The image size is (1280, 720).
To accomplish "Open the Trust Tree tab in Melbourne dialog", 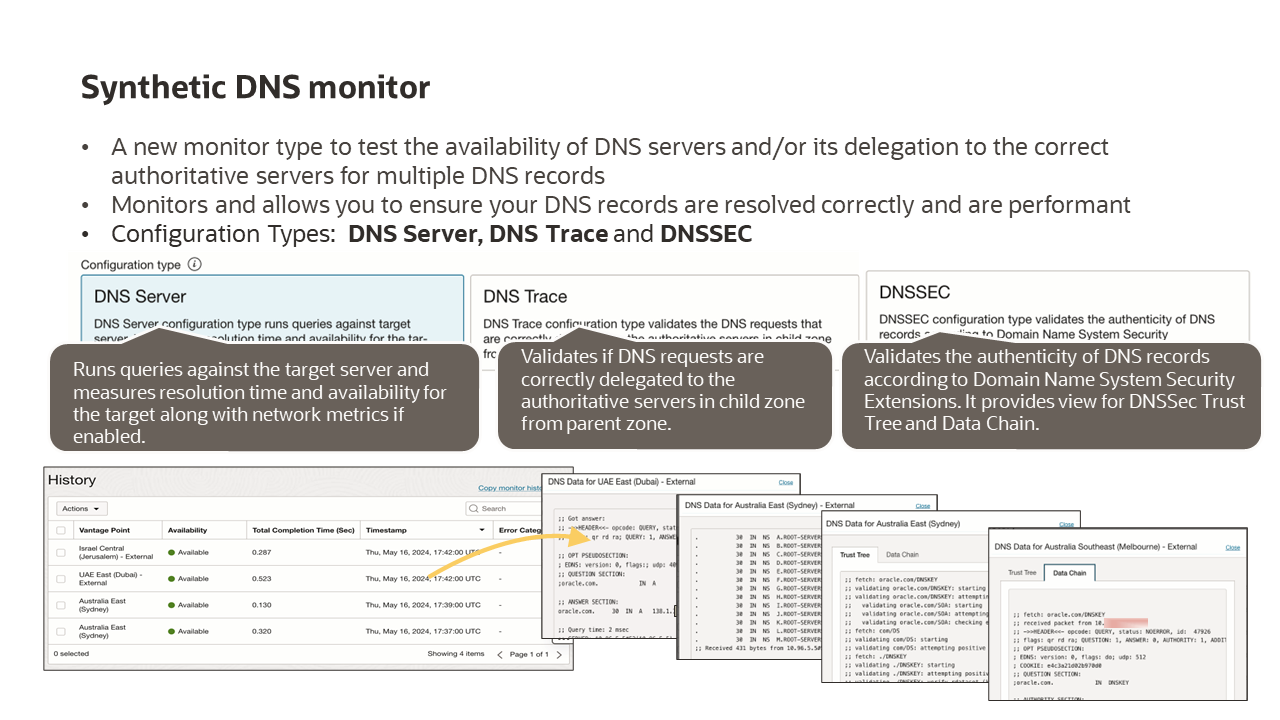I will click(1022, 573).
